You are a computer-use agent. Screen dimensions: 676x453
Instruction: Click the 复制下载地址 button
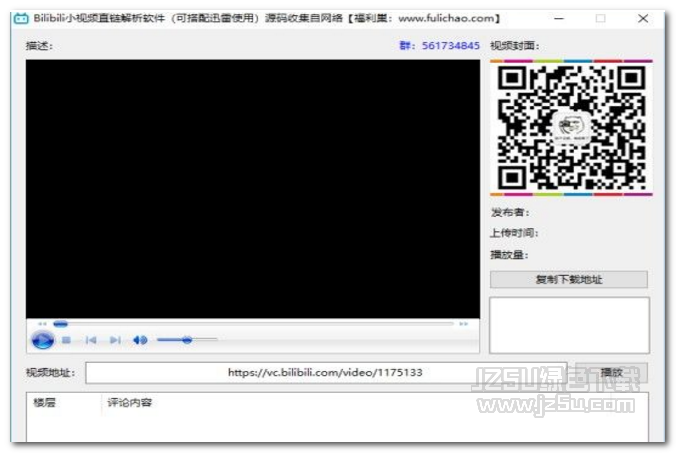[x=569, y=279]
